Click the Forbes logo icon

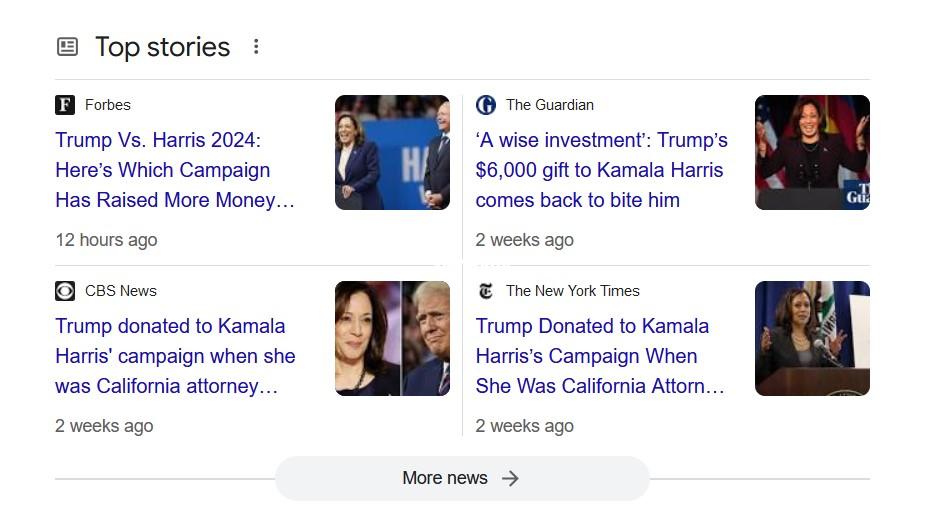click(65, 105)
